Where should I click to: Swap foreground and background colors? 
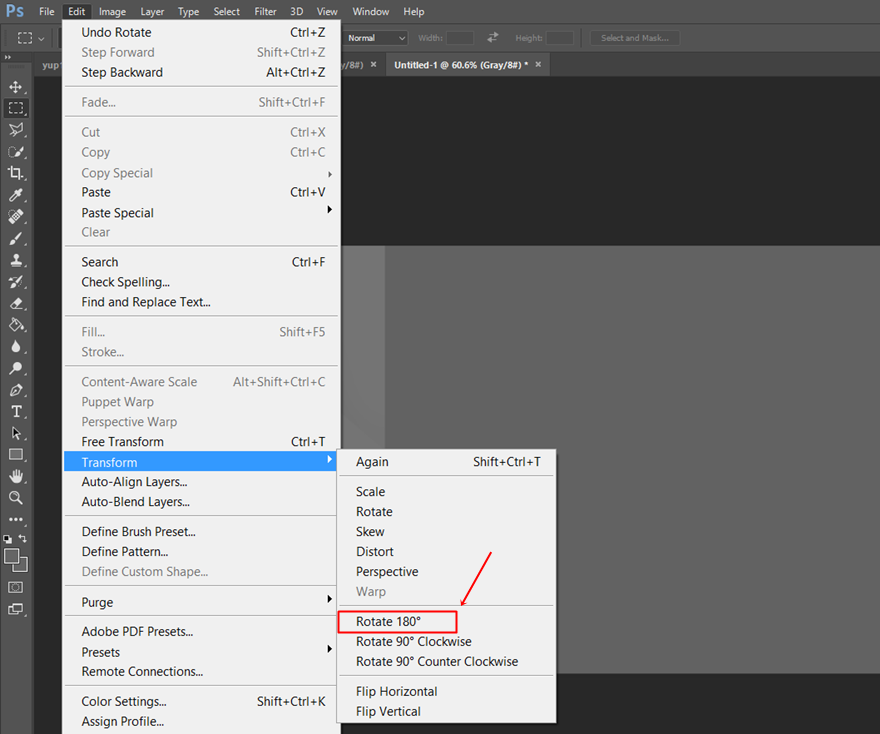(x=22, y=539)
